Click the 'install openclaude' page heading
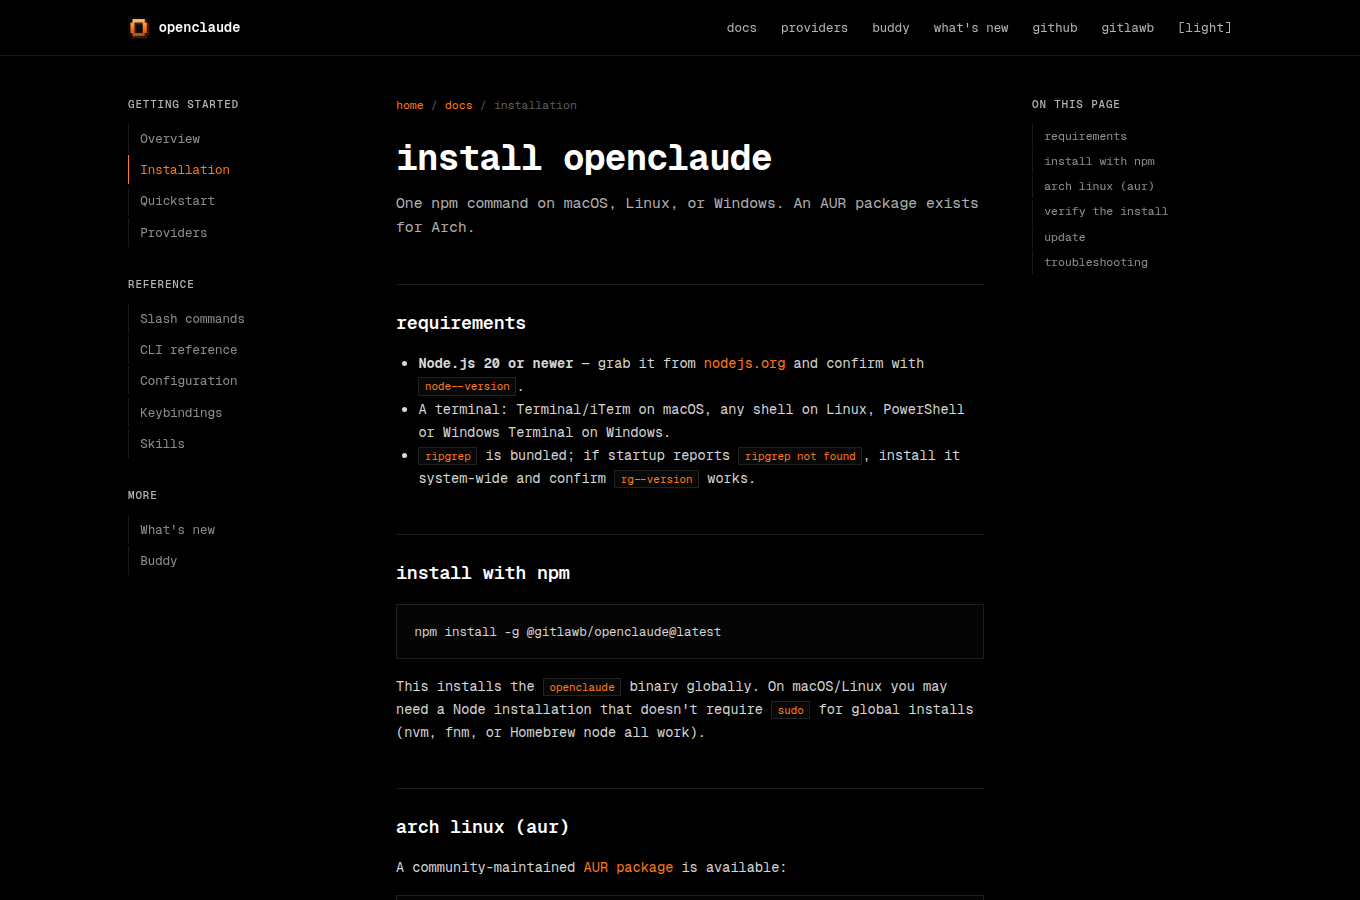The width and height of the screenshot is (1360, 900). [x=584, y=158]
